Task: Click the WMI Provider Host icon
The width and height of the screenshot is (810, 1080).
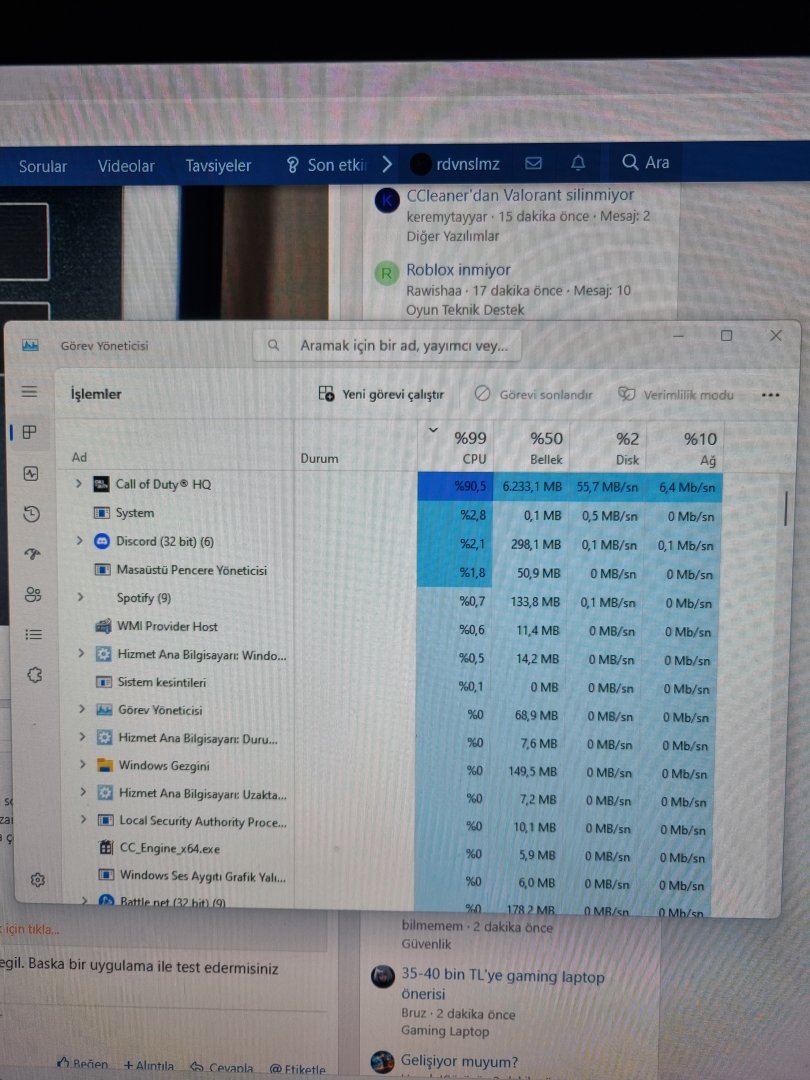Action: point(103,626)
